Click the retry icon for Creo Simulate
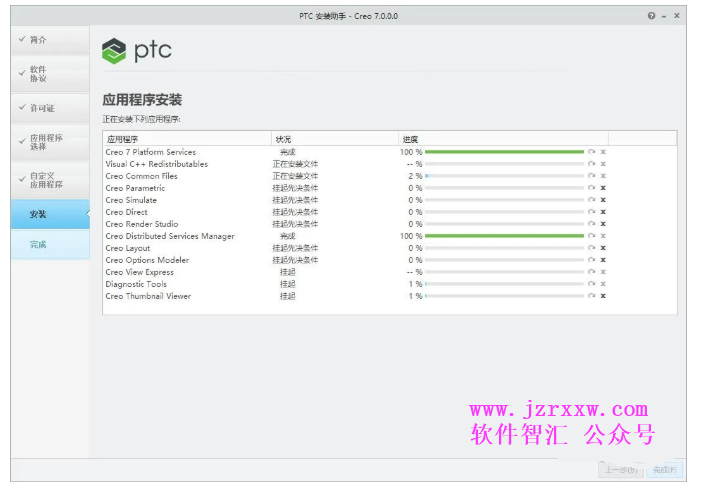 (592, 200)
